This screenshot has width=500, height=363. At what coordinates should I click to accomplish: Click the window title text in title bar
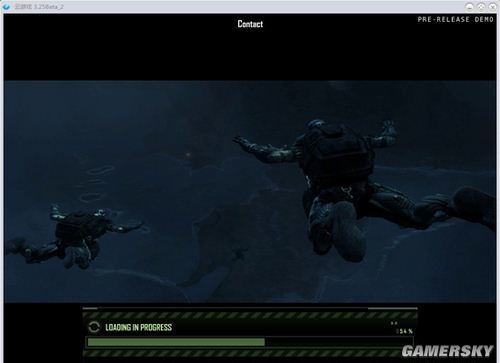click(39, 6)
